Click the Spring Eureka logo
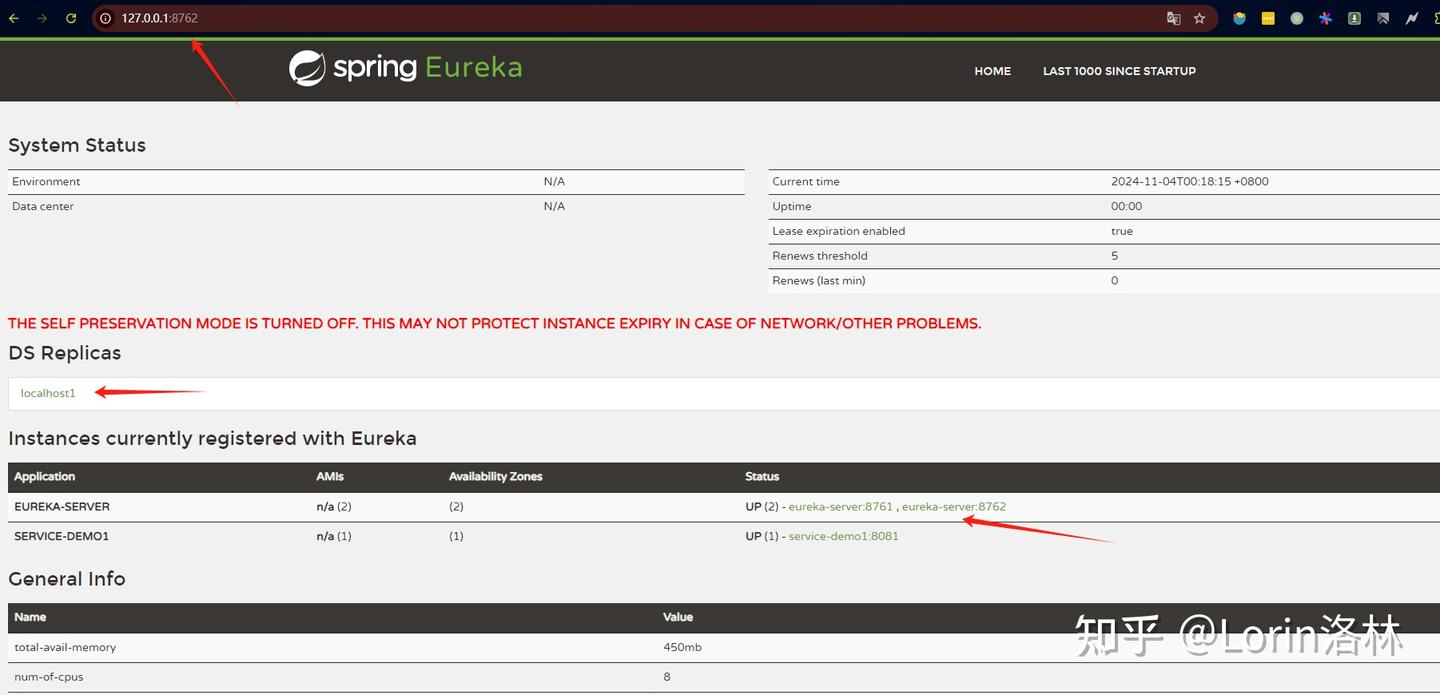The height and width of the screenshot is (695, 1440). pyautogui.click(x=404, y=68)
